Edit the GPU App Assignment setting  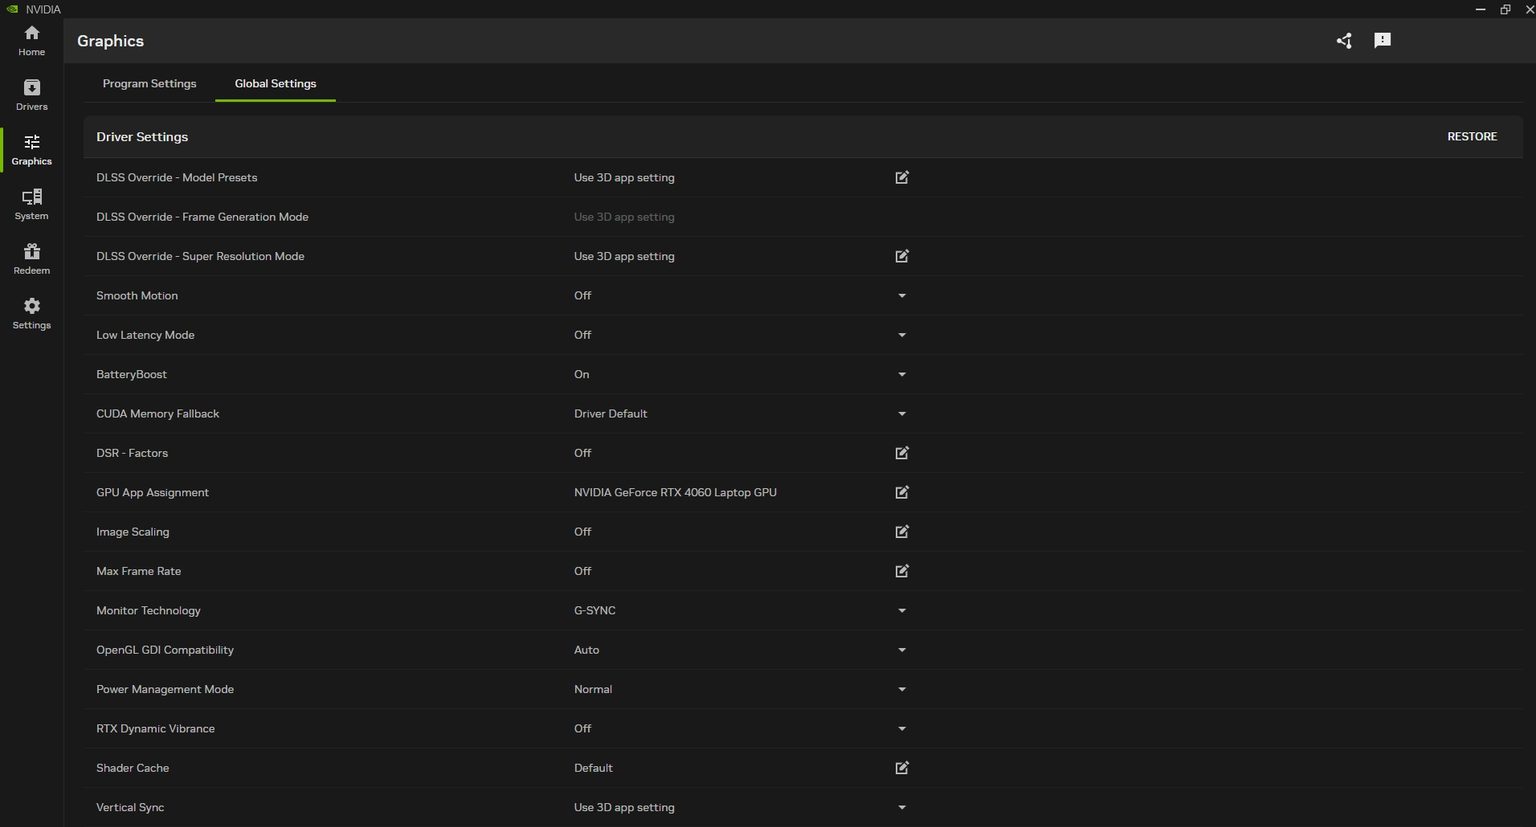click(902, 493)
